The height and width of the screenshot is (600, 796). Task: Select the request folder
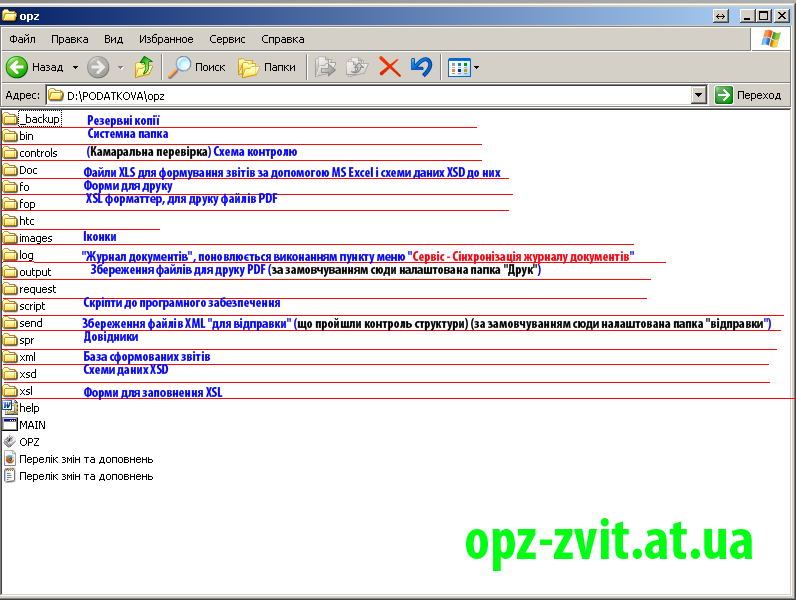tap(29, 289)
